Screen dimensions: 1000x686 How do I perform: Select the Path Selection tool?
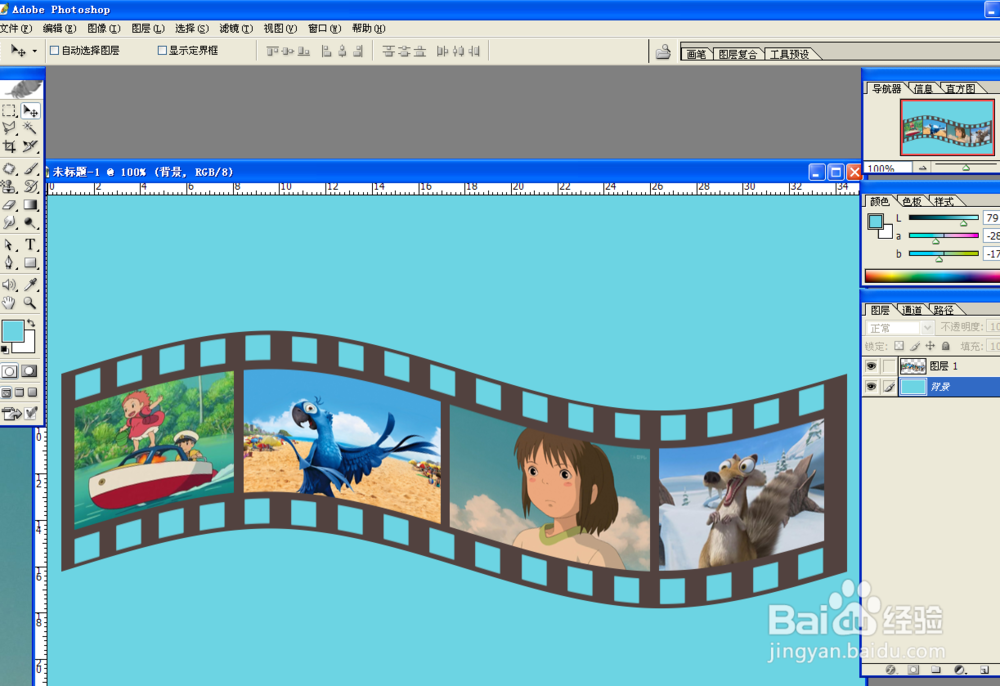click(x=9, y=245)
